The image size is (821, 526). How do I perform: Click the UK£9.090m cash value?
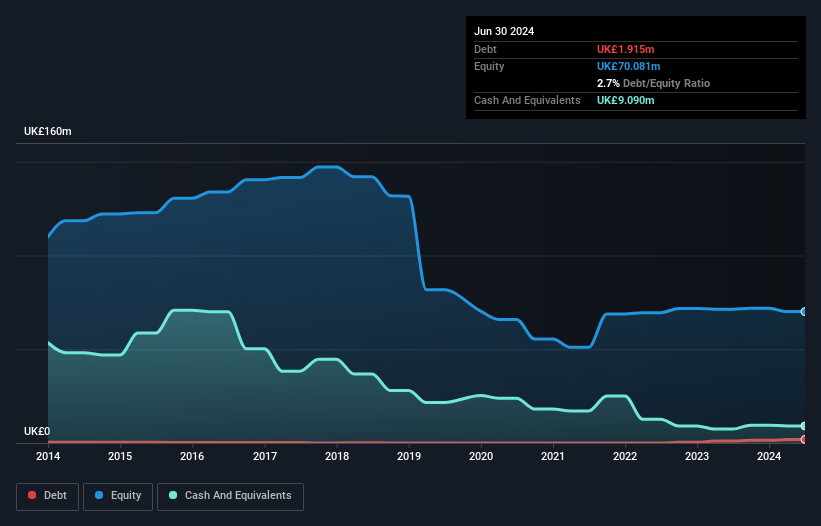(x=626, y=100)
